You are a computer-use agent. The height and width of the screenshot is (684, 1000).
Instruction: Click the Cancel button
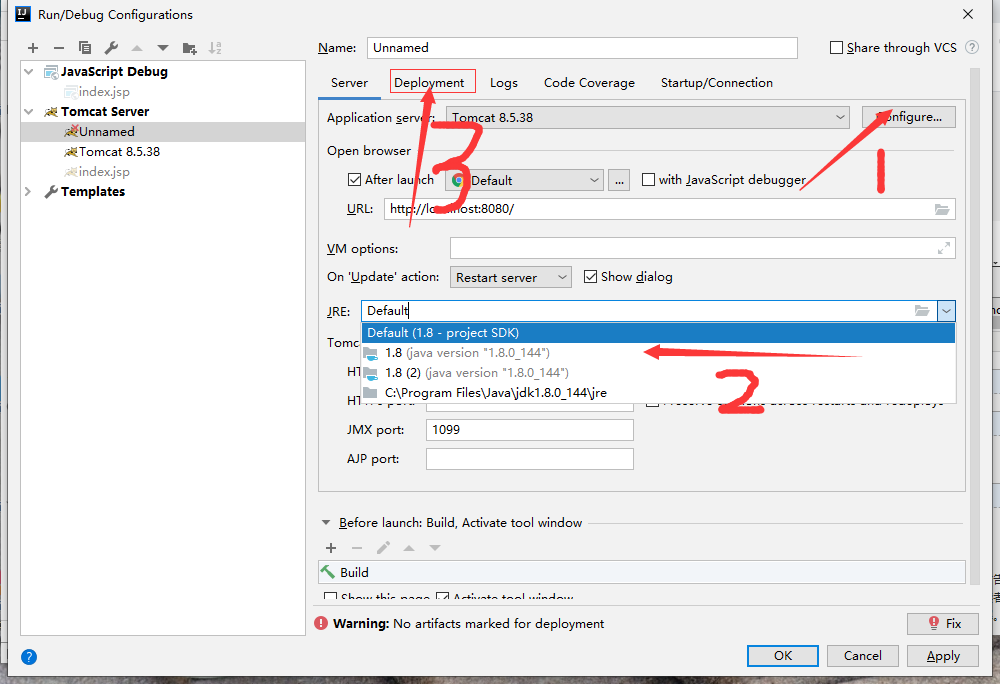coord(862,656)
